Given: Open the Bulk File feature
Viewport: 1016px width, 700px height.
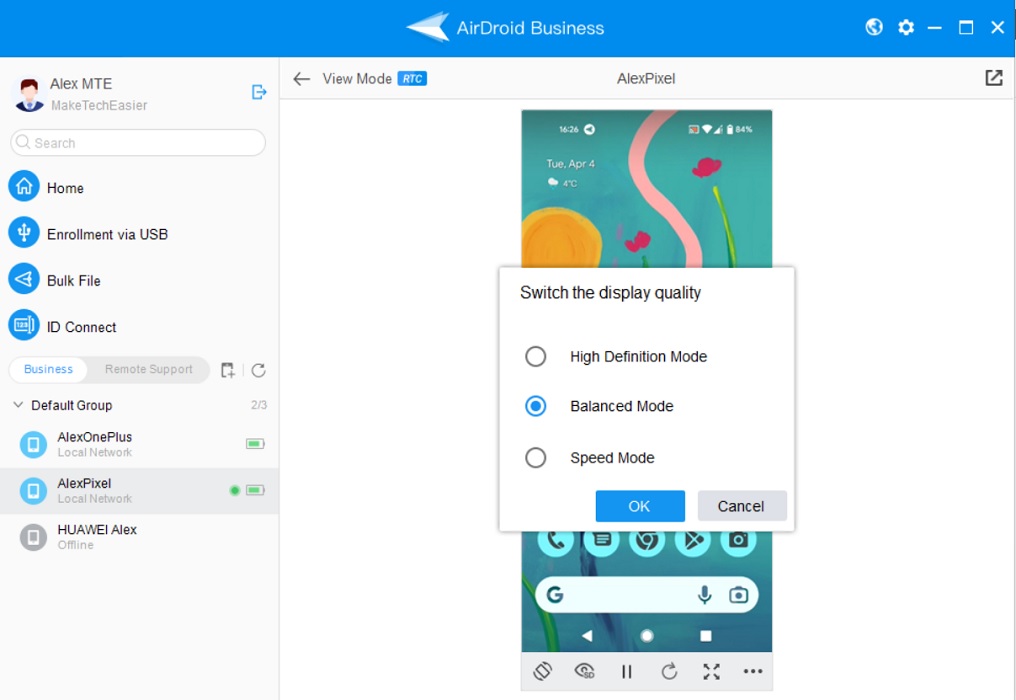Looking at the screenshot, I should click(x=24, y=279).
